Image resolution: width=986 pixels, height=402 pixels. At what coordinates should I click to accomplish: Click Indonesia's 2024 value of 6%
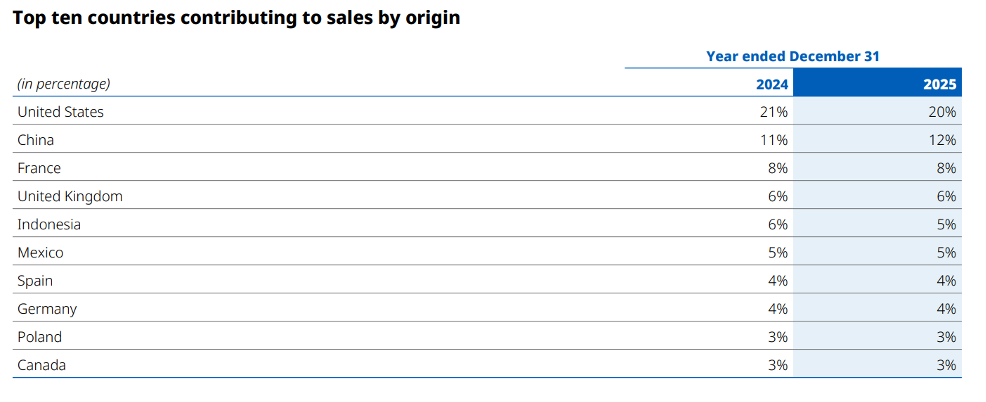point(777,225)
